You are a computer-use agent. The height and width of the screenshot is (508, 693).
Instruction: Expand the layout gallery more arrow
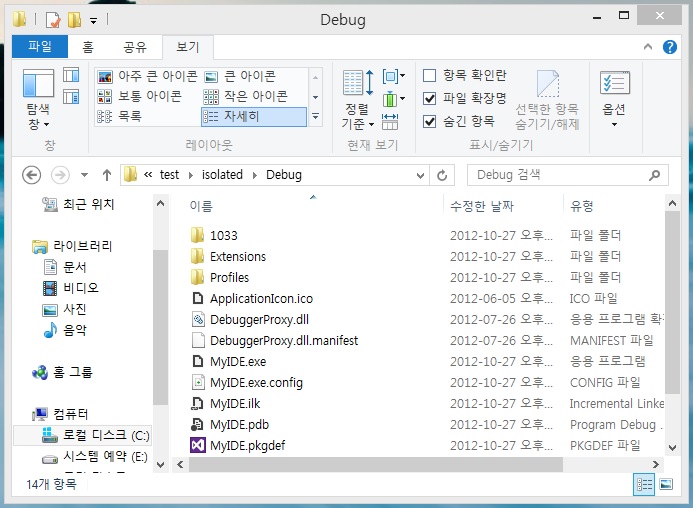click(316, 117)
